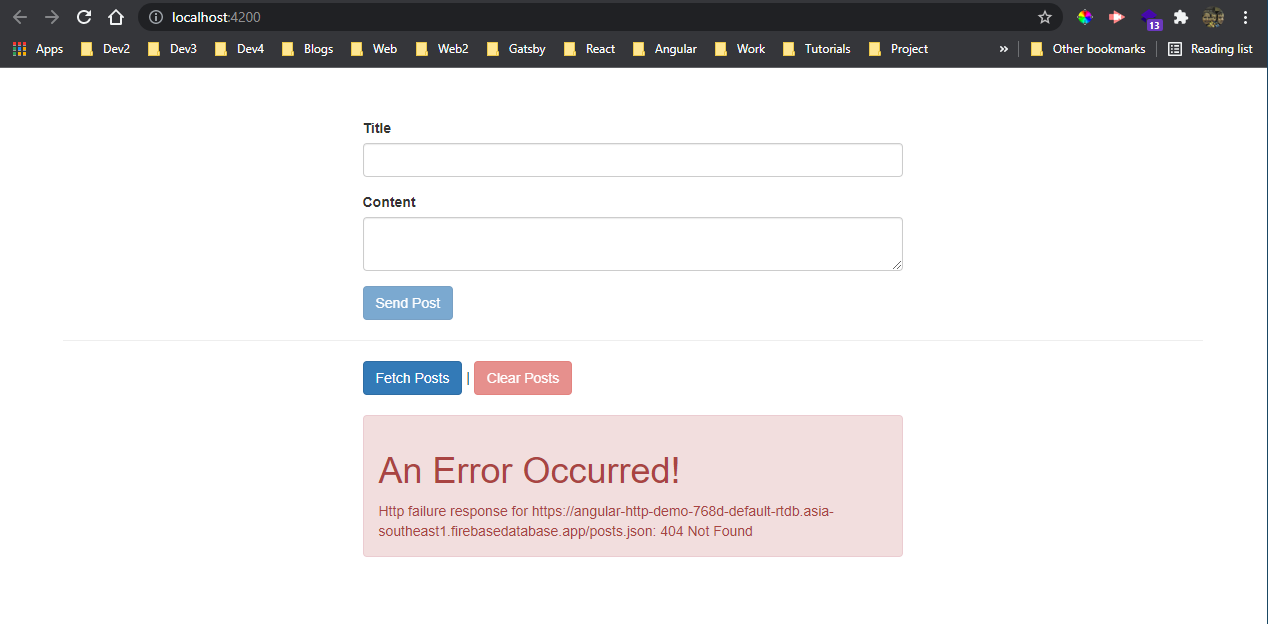The image size is (1268, 624).
Task: Open the browser home page icon
Action: point(116,17)
